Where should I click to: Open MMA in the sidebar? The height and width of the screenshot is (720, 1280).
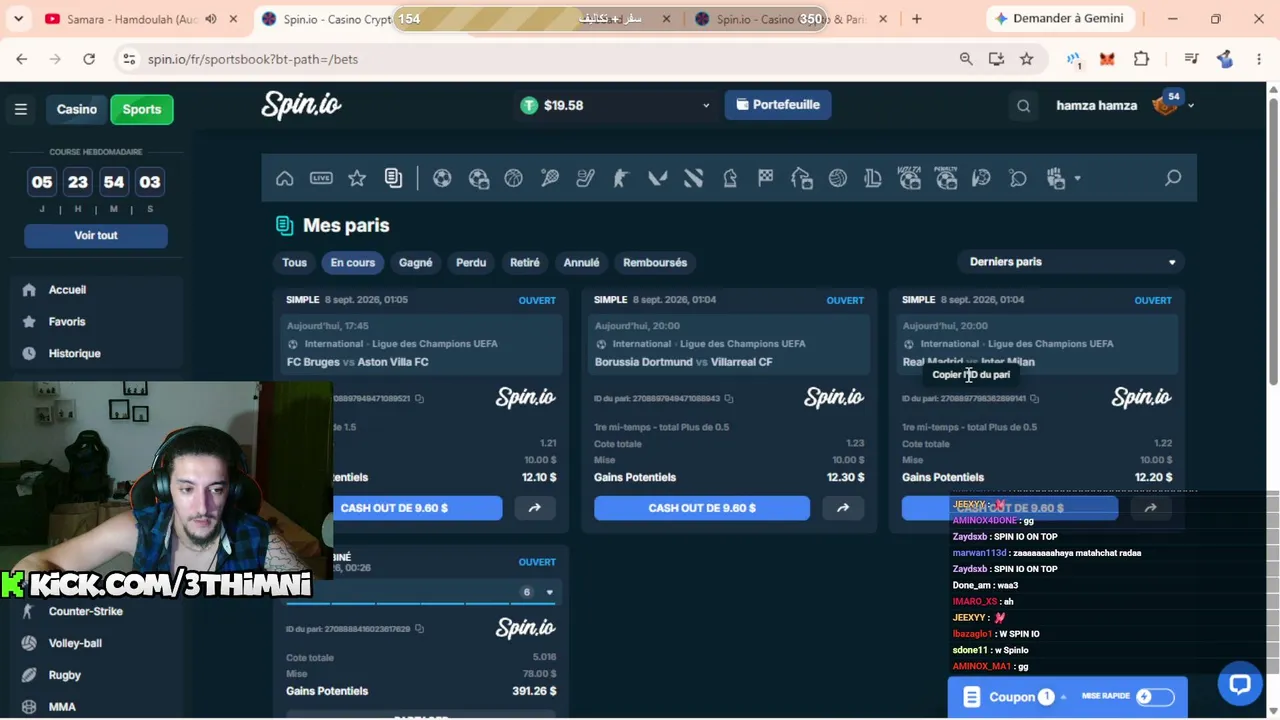[62, 707]
